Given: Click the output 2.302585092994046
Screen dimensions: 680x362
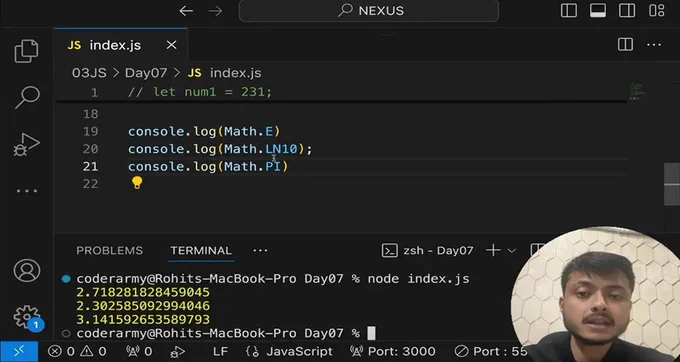Looking at the screenshot, I should click(x=143, y=306).
